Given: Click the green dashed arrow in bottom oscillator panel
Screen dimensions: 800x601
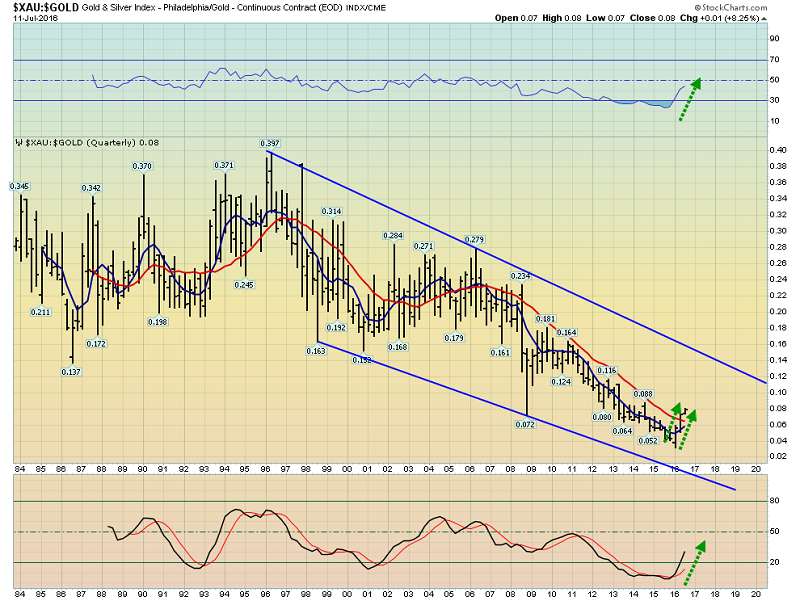Looking at the screenshot, I should [691, 560].
